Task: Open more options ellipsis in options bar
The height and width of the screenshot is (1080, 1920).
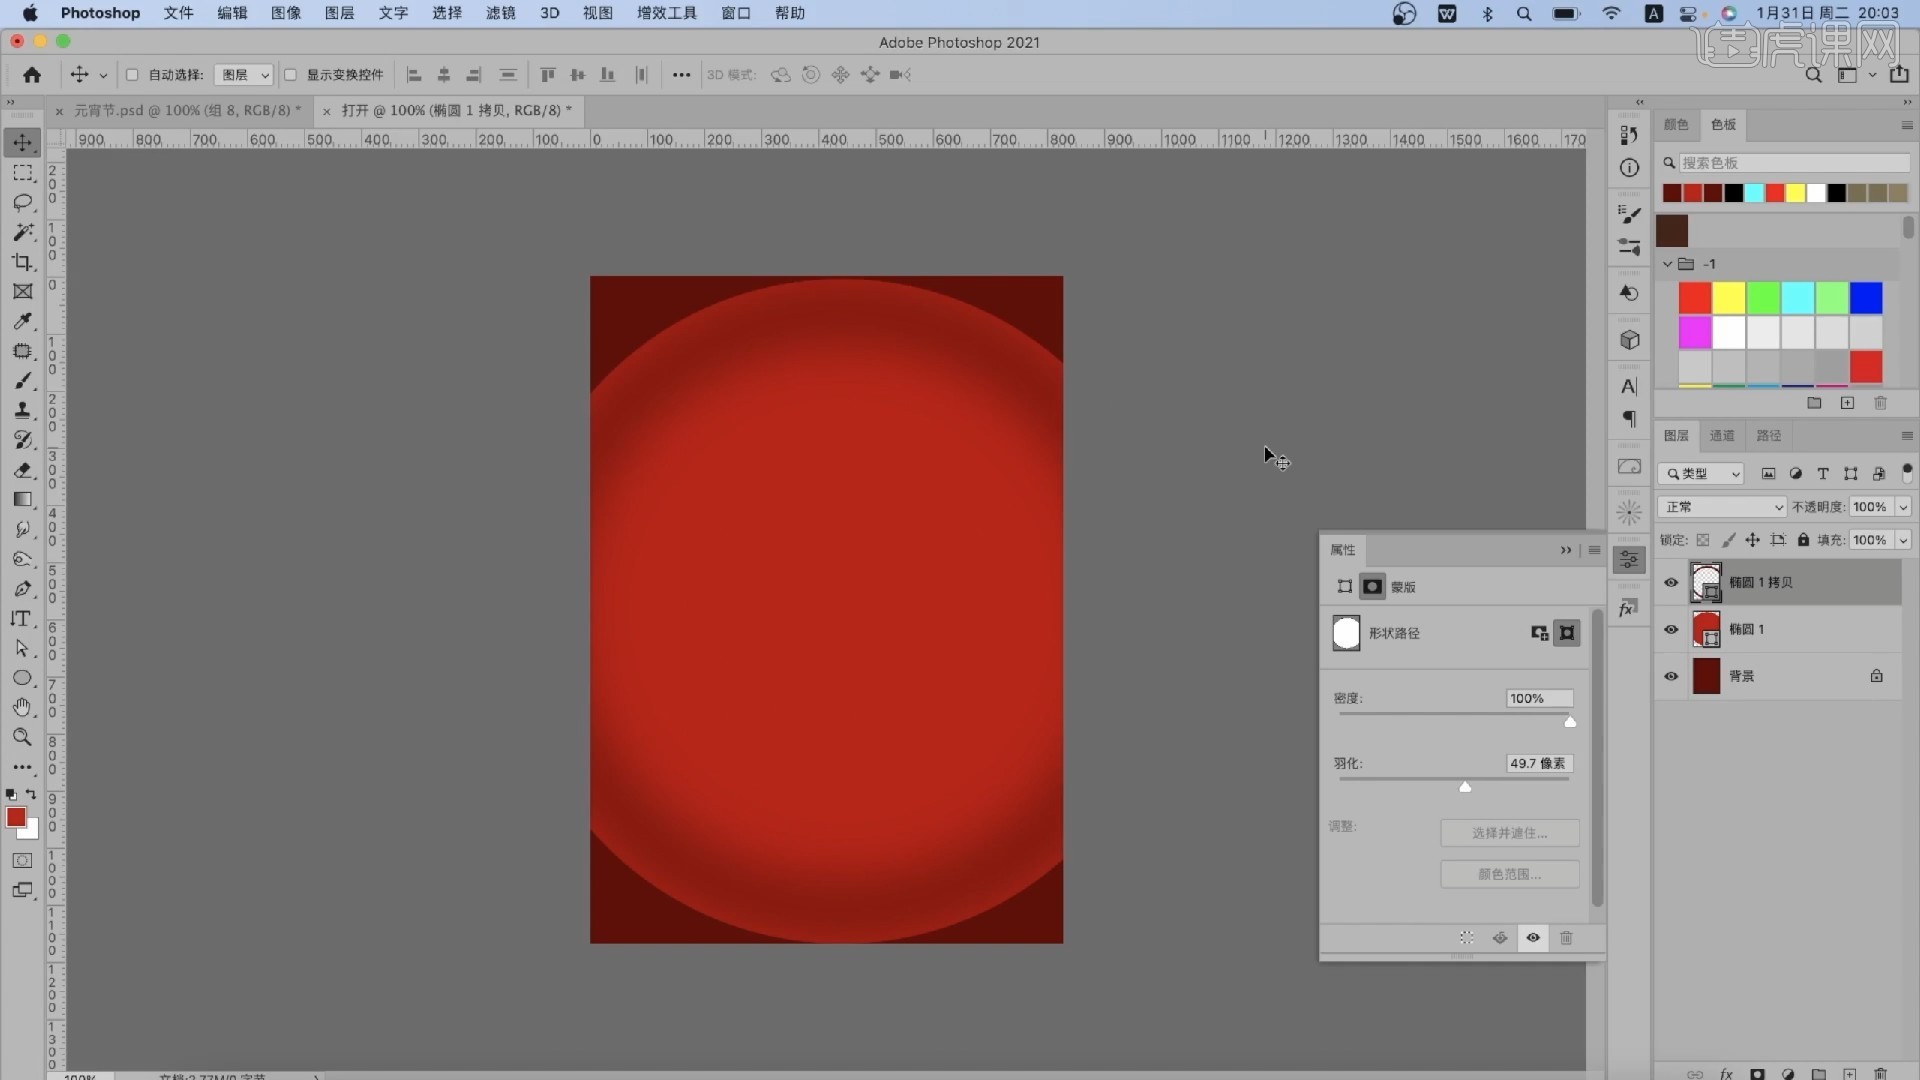Action: pyautogui.click(x=681, y=75)
